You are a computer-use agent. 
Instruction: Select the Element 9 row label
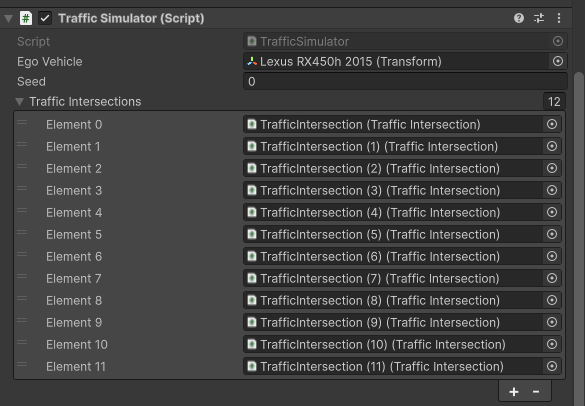74,322
